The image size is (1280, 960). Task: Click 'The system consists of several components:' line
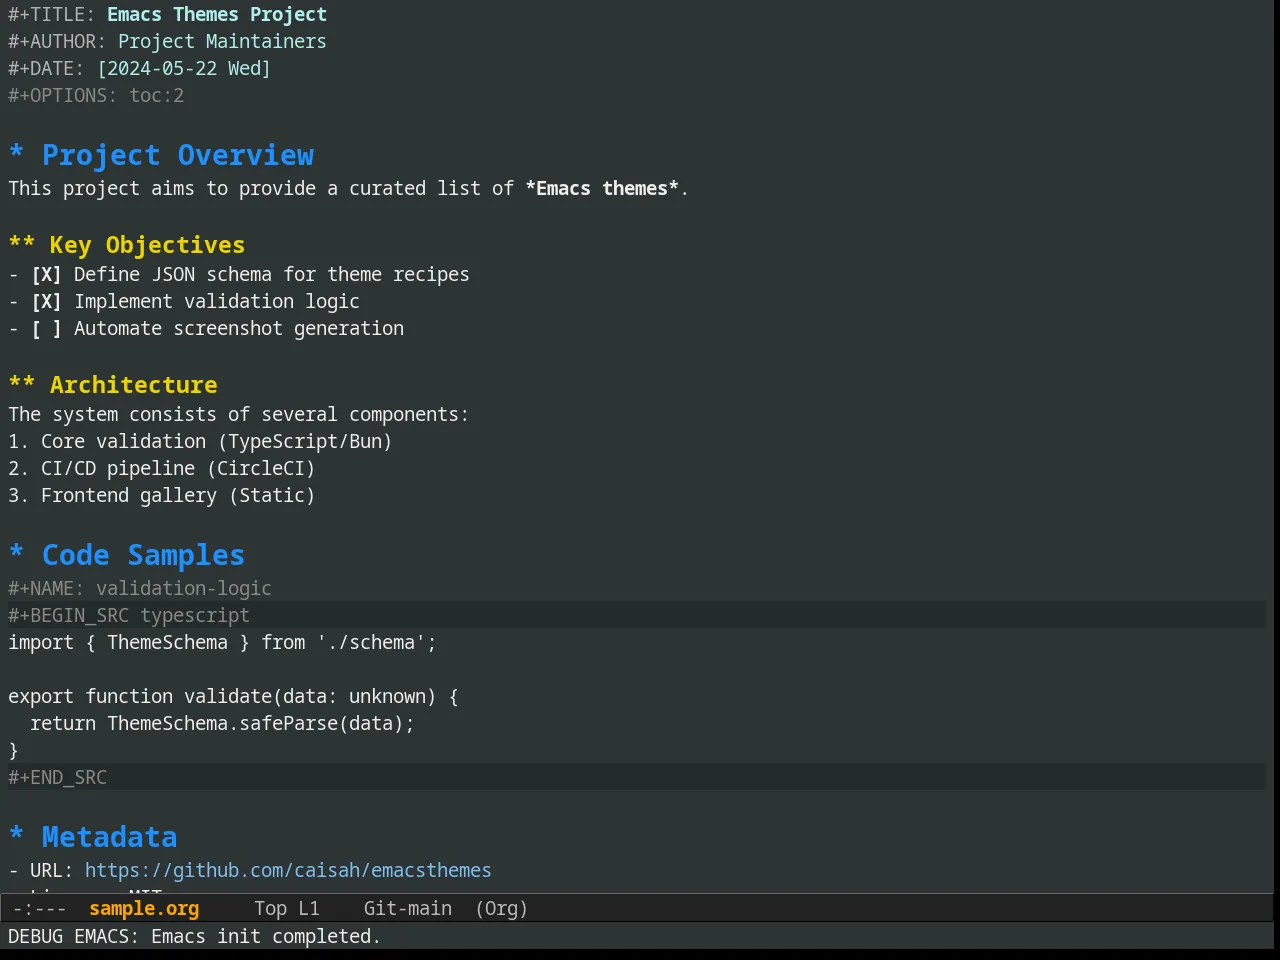[x=238, y=415]
